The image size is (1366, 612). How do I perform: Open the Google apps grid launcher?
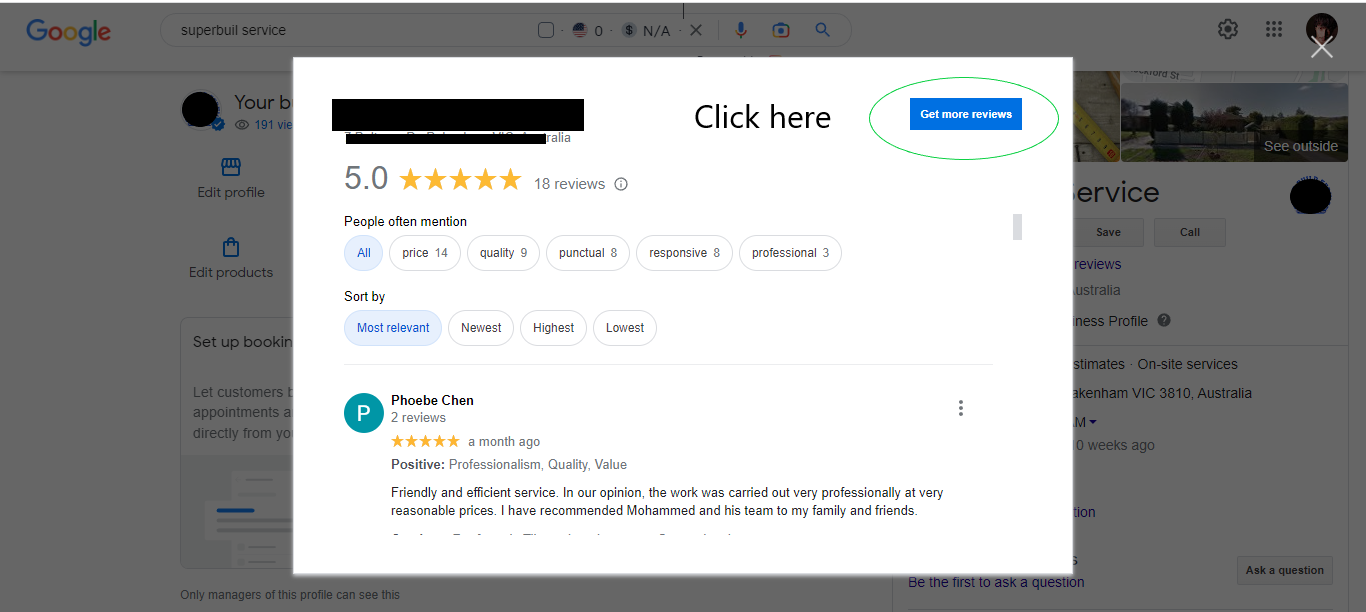(x=1273, y=29)
